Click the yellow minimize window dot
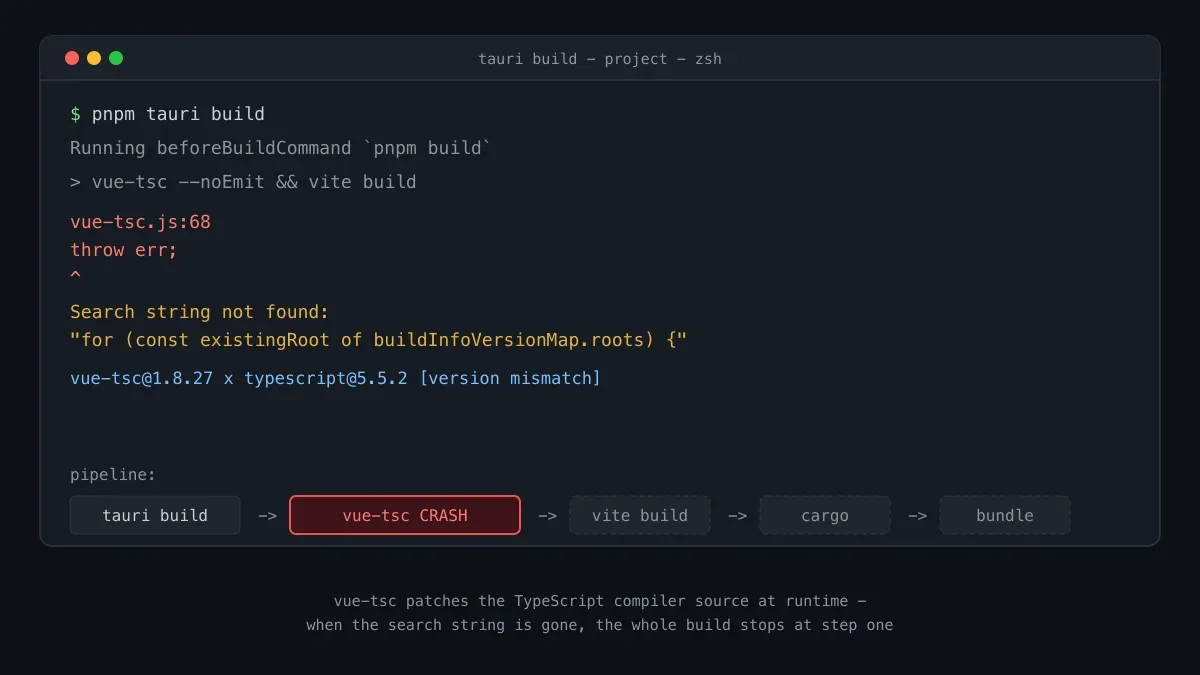The image size is (1200, 675). (94, 58)
